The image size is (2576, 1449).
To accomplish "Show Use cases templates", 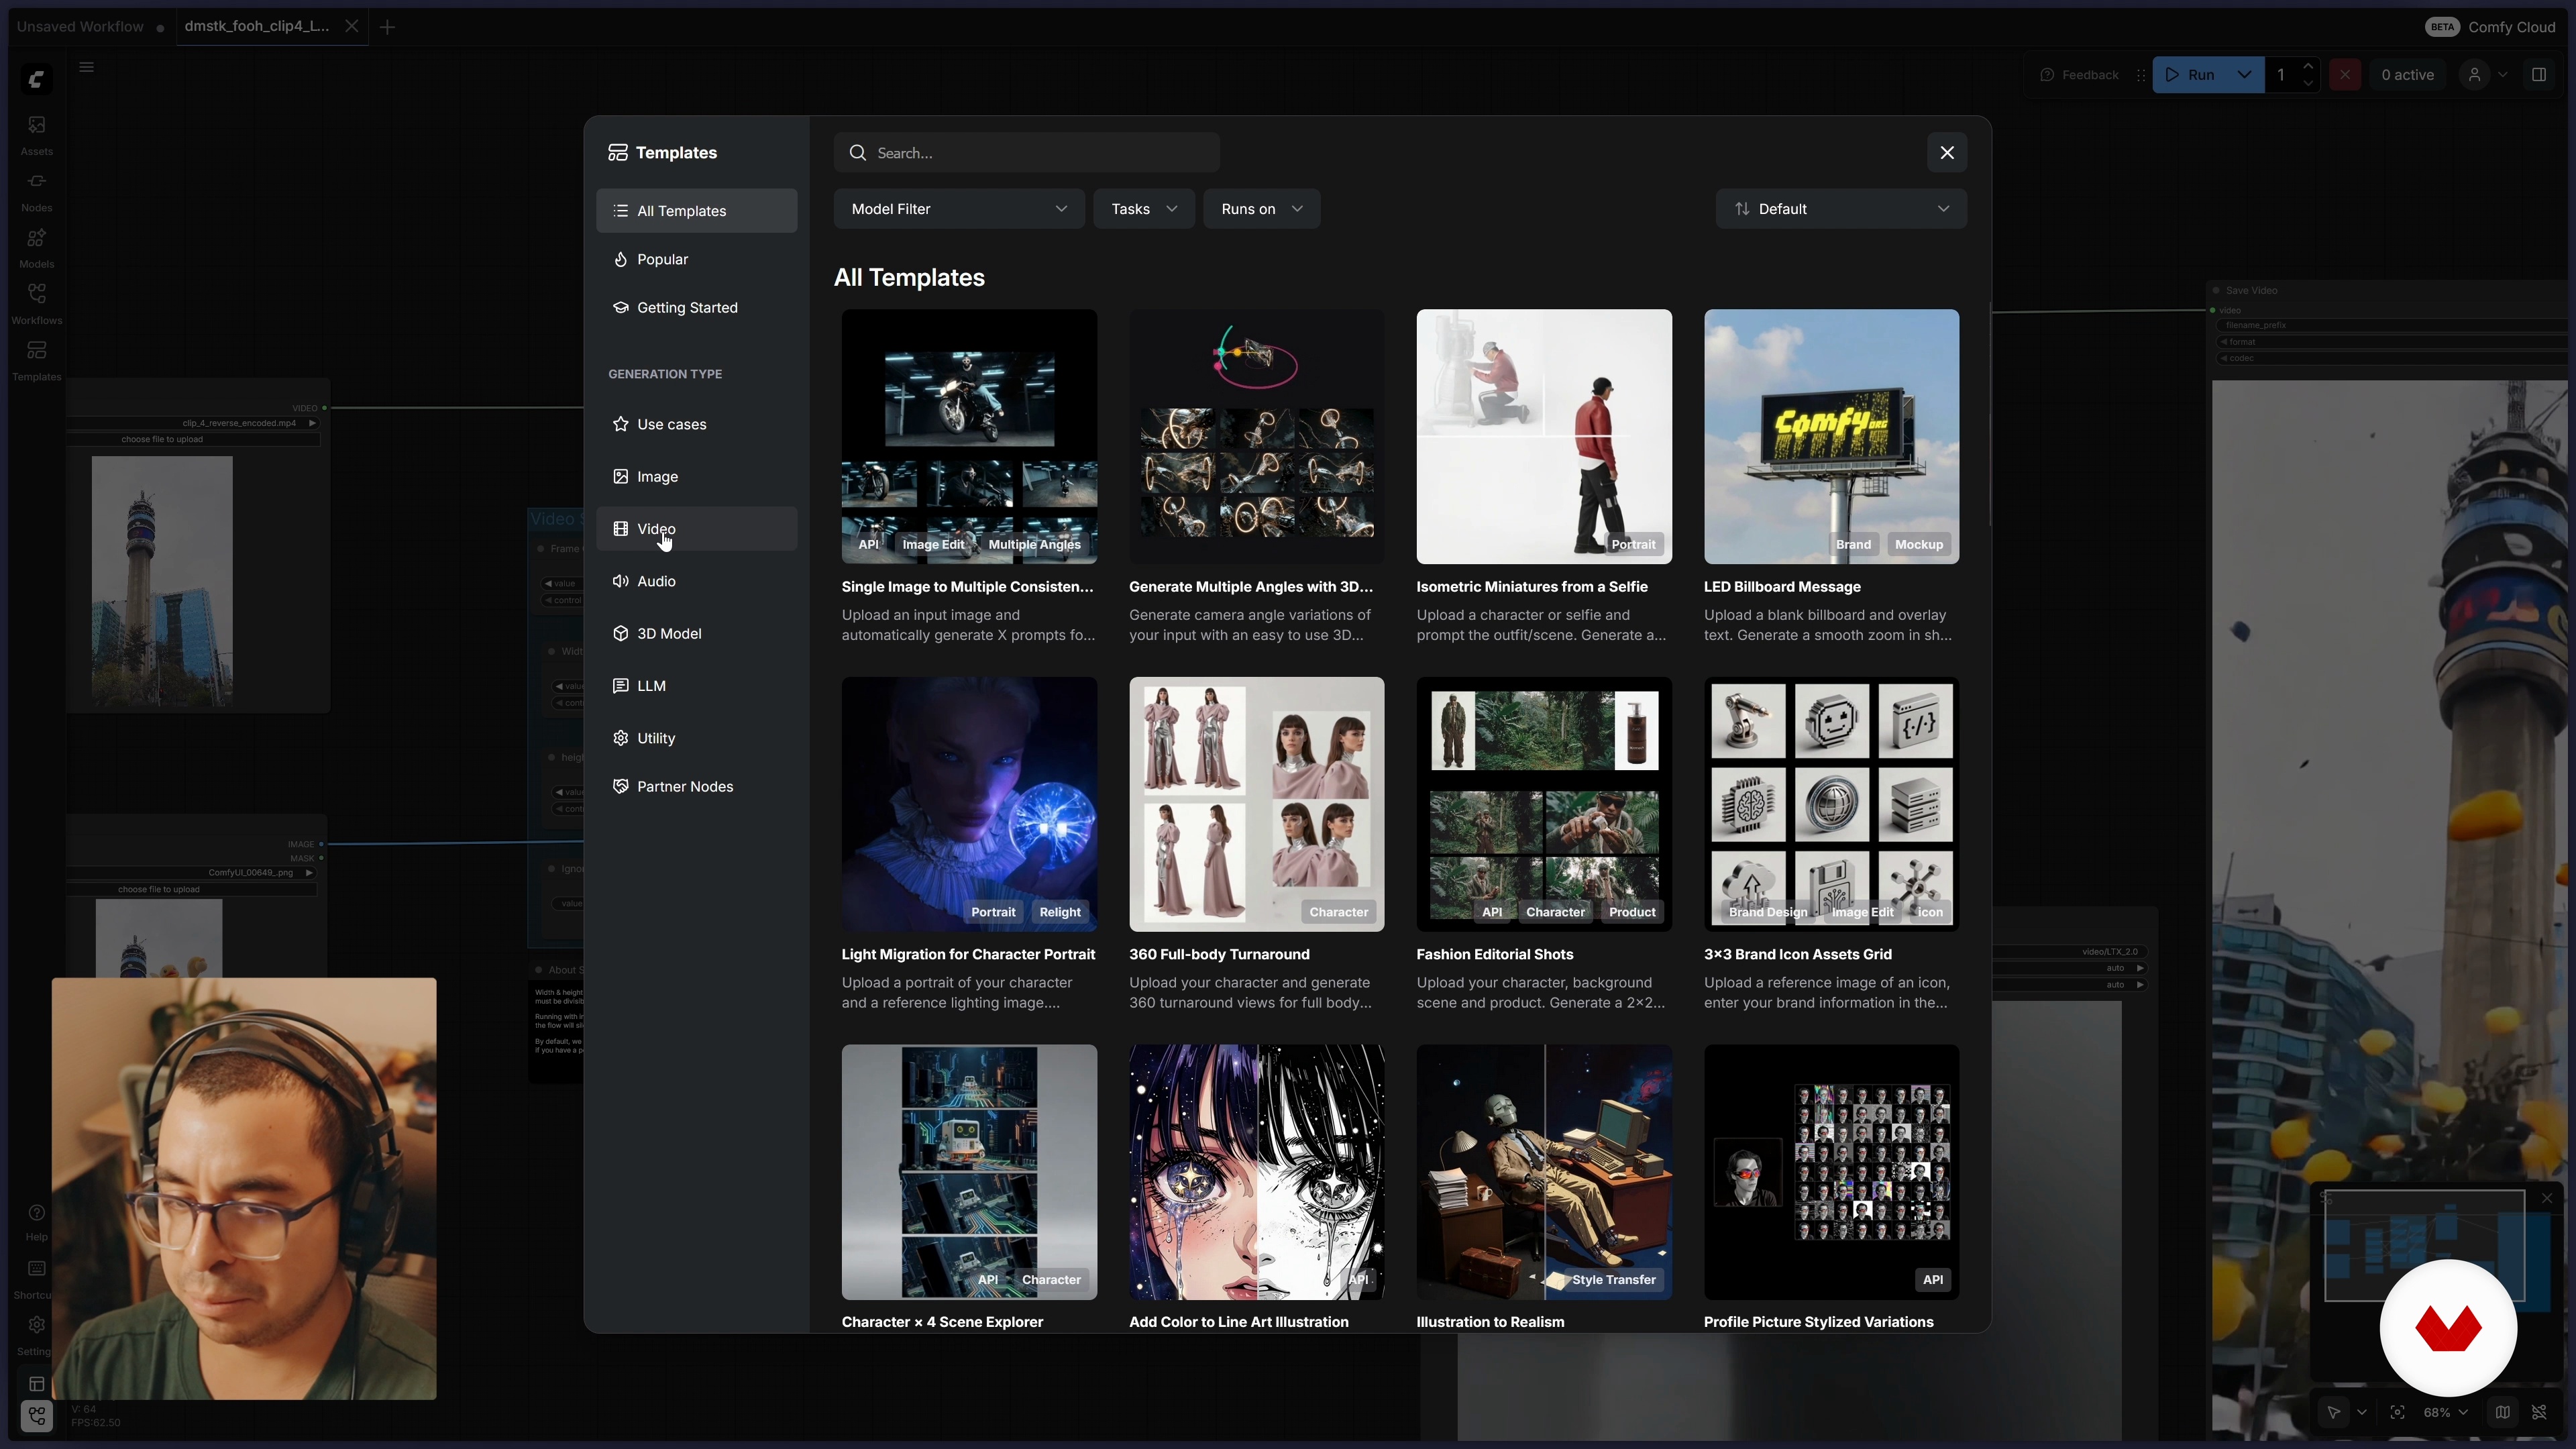I will pyautogui.click(x=697, y=424).
